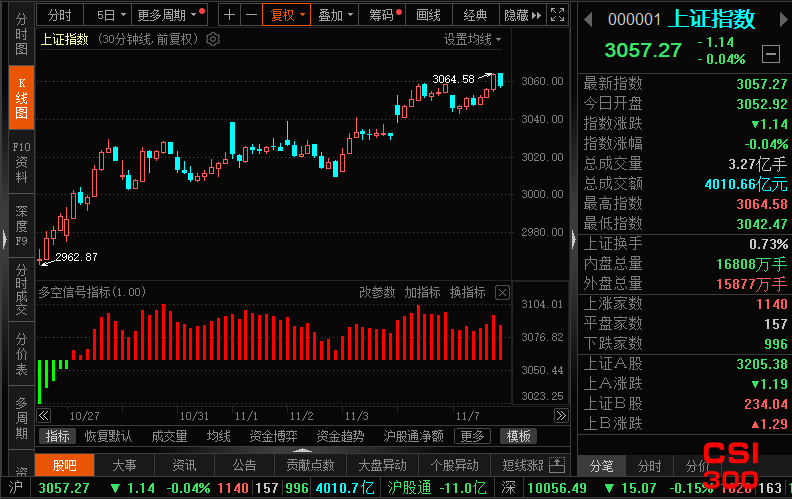This screenshot has width=792, height=499.
Task: Zoom in chart with plus icon
Action: 229,15
